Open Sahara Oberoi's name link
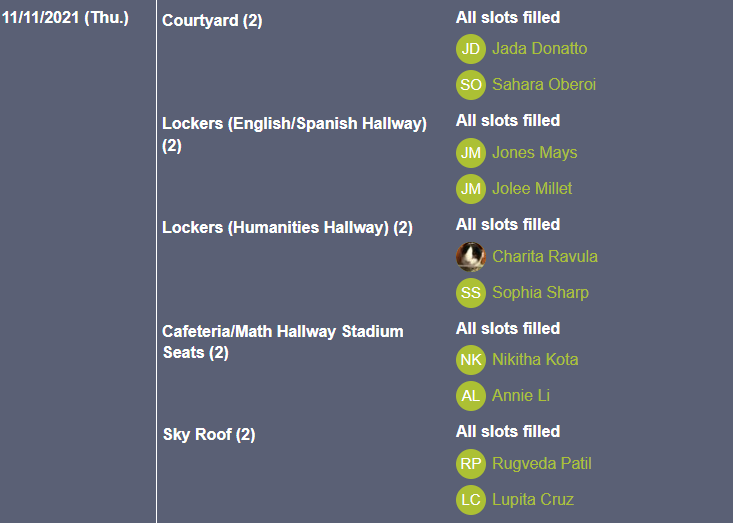The height and width of the screenshot is (524, 734). click(x=543, y=85)
